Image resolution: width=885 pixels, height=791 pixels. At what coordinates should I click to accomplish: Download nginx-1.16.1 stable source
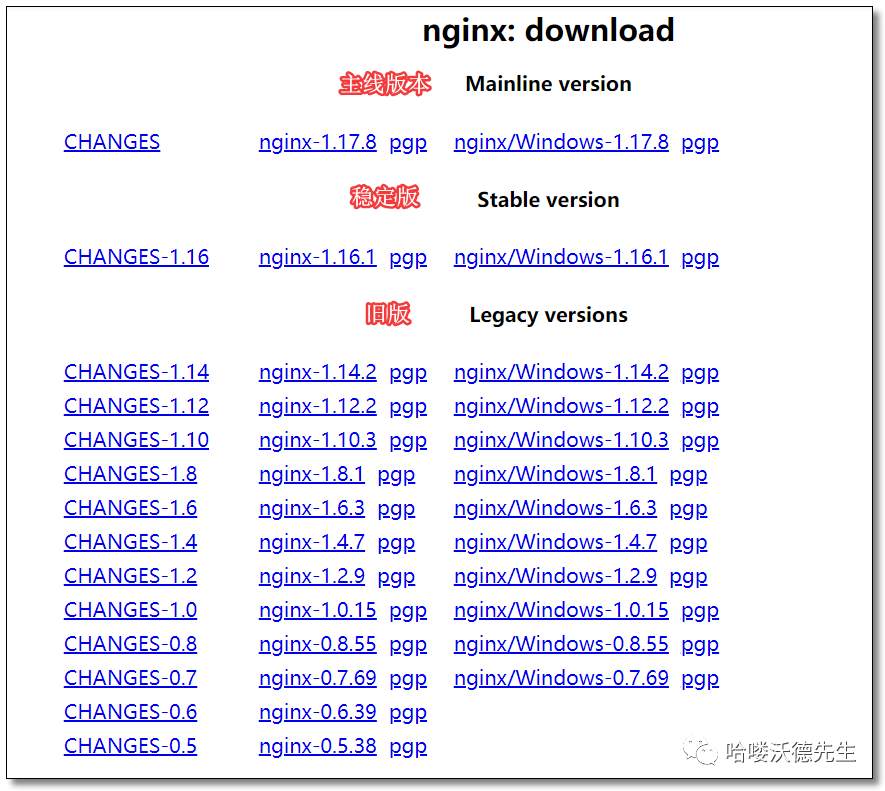point(317,257)
